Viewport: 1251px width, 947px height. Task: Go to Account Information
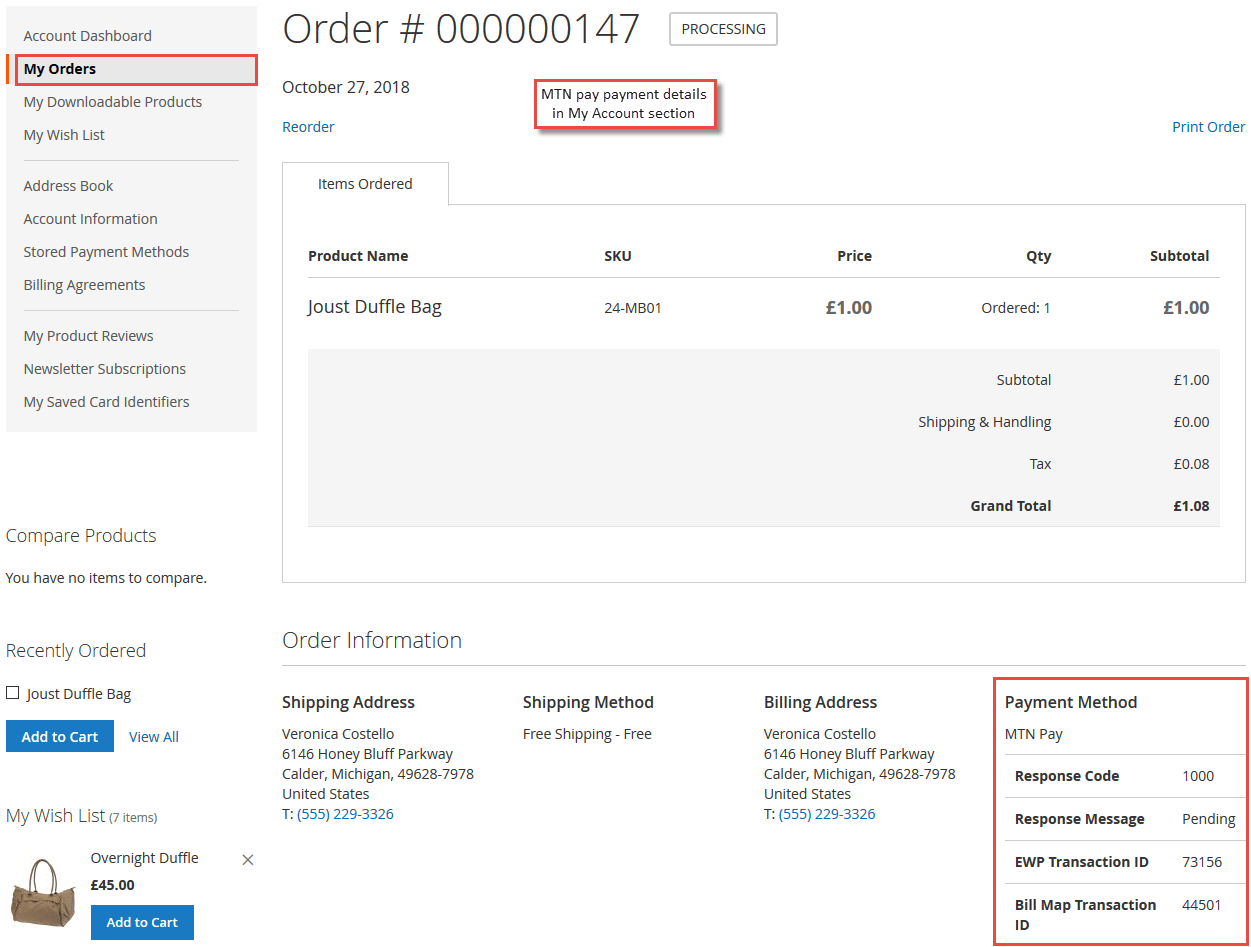coord(90,218)
